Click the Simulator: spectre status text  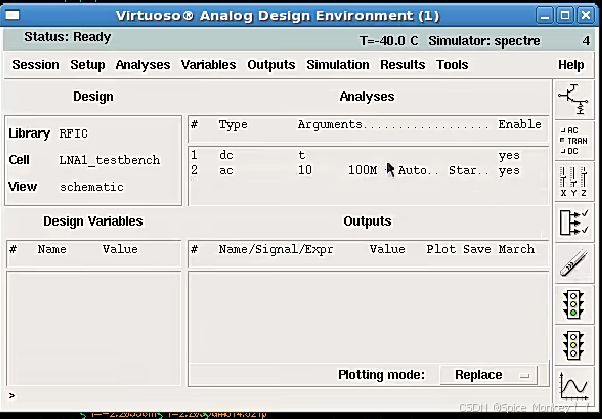(484, 41)
